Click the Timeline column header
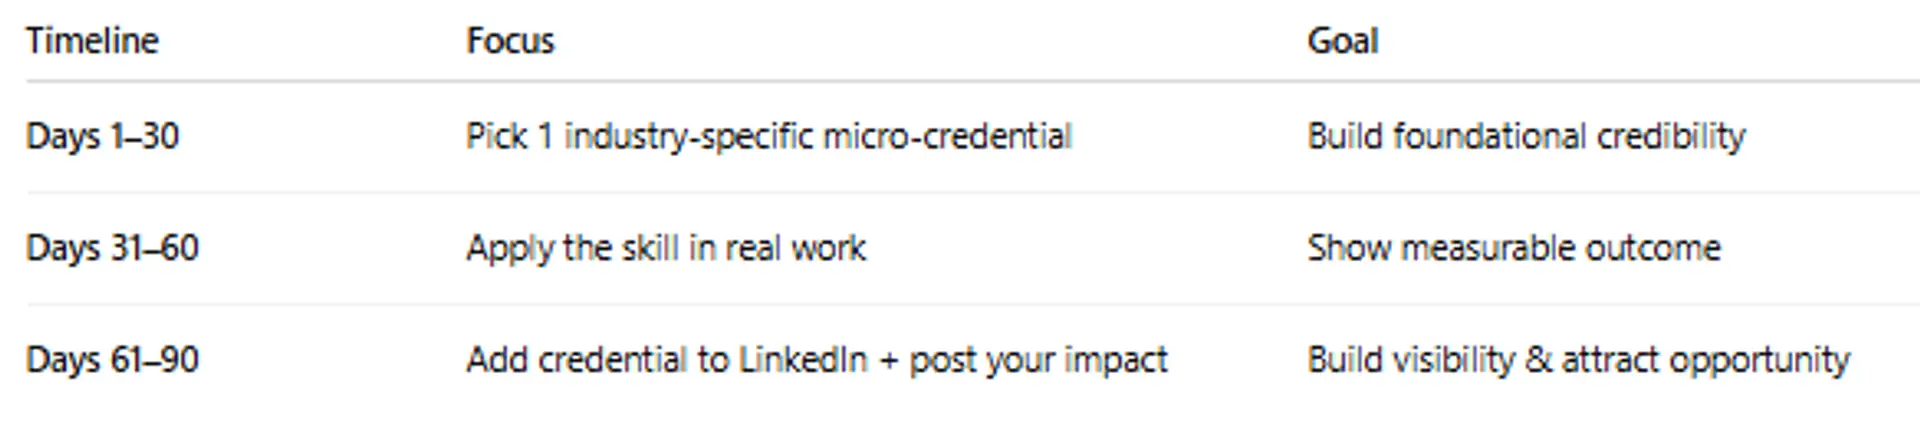This screenshot has width=1920, height=434. [92, 41]
